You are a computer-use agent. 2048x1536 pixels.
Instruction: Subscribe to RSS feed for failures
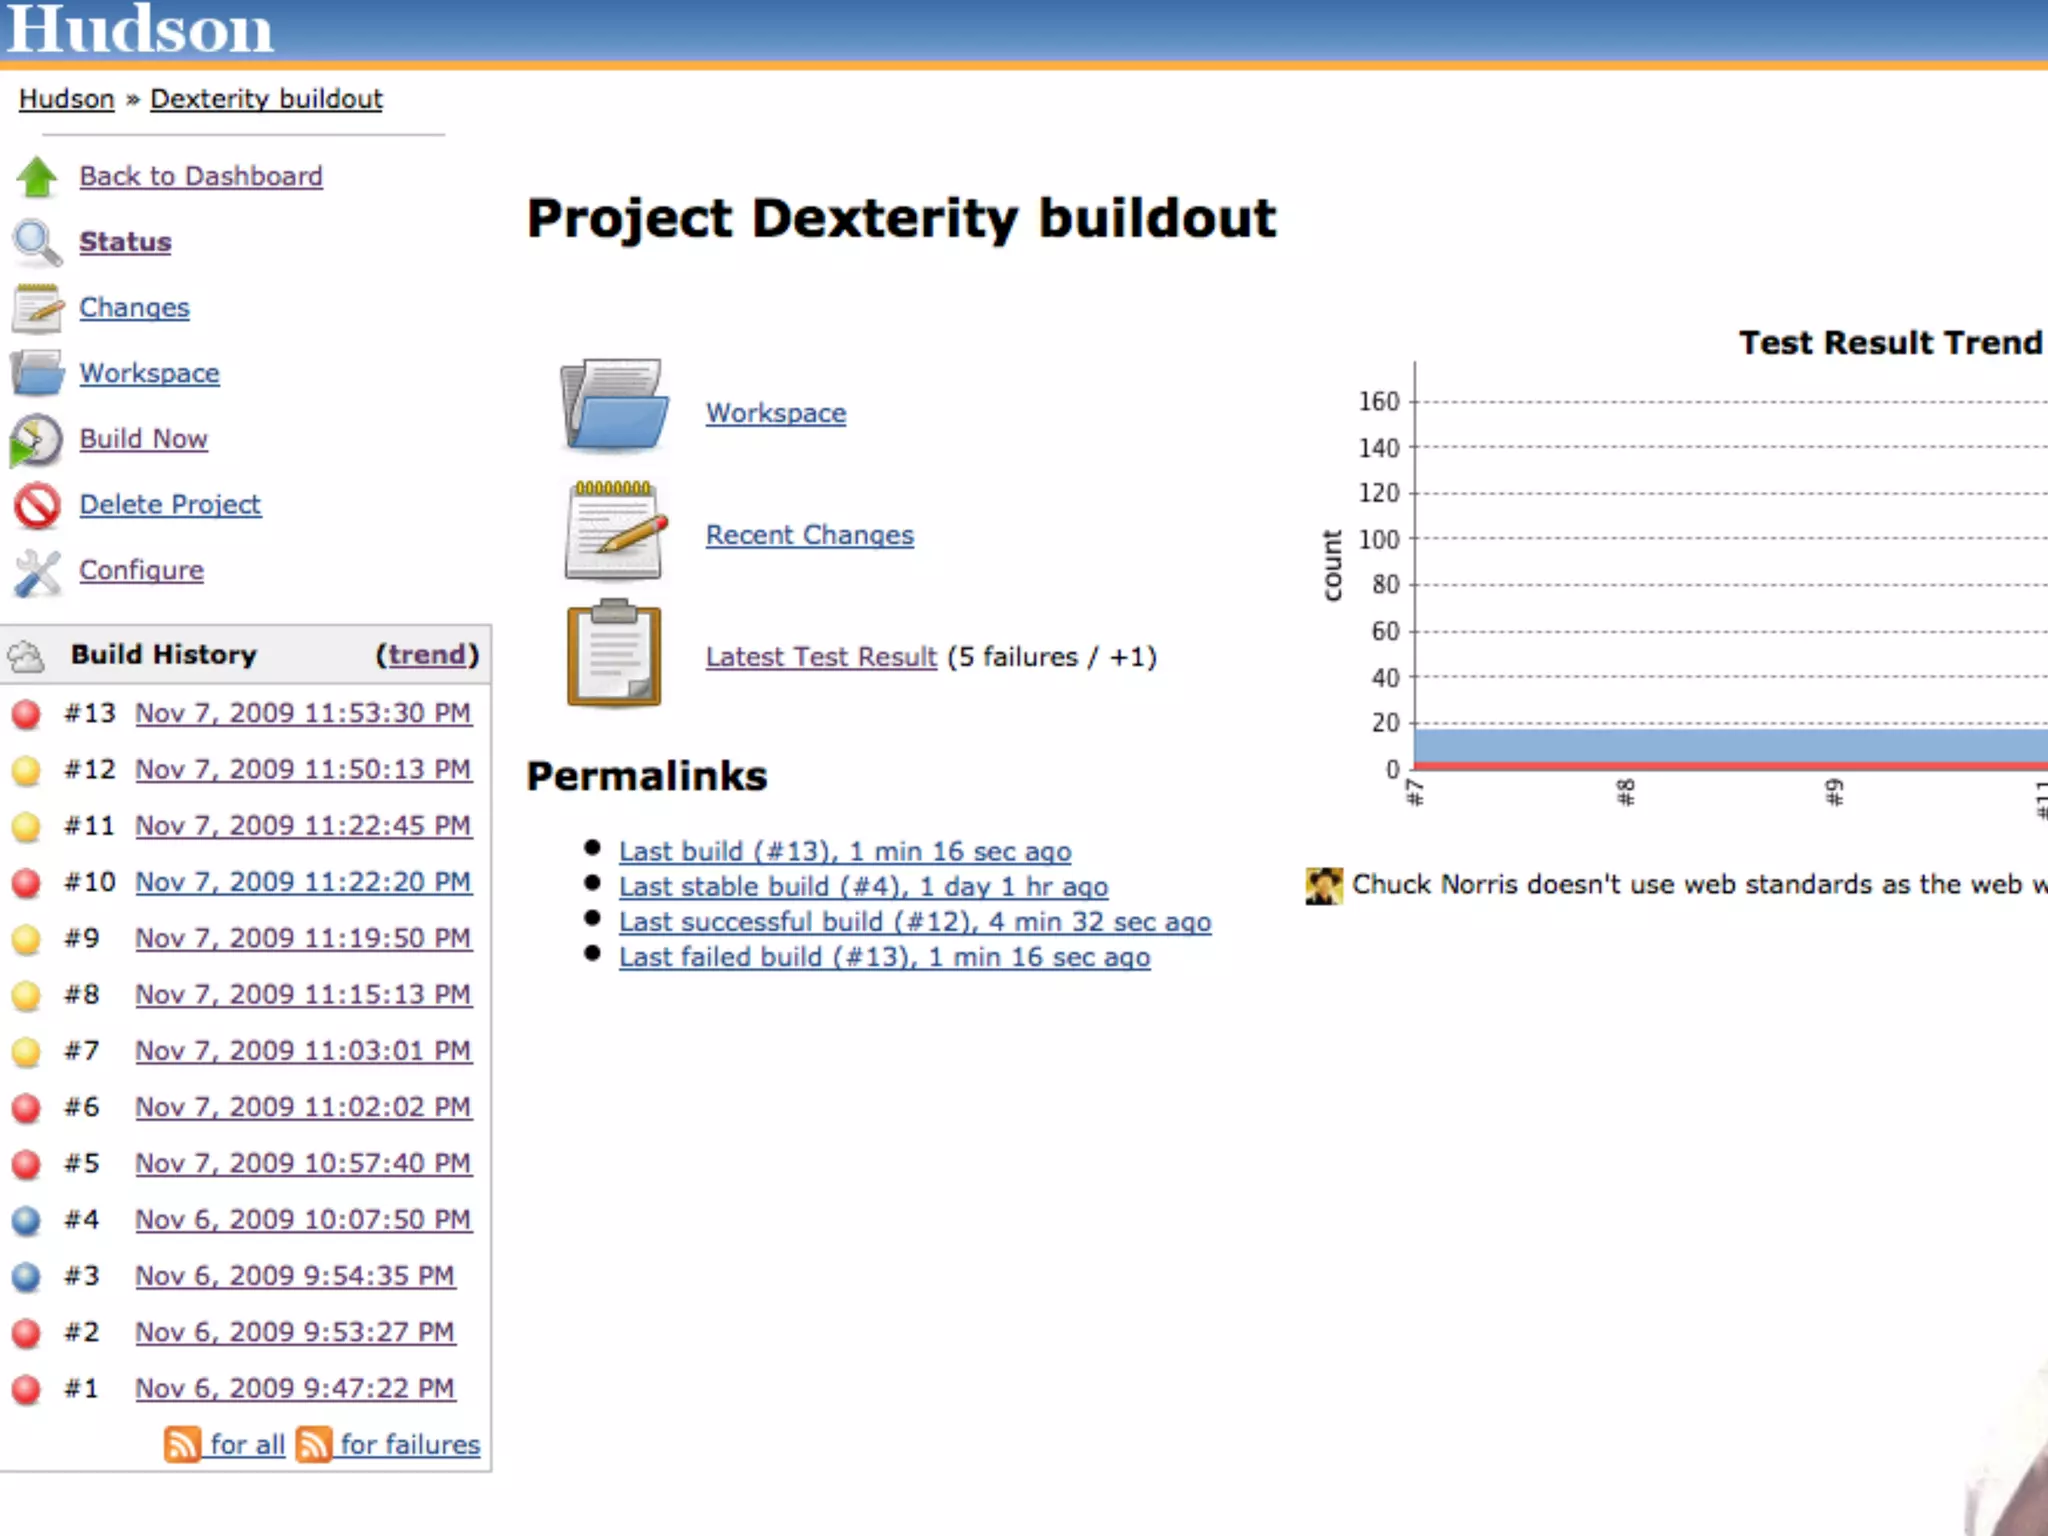click(408, 1444)
